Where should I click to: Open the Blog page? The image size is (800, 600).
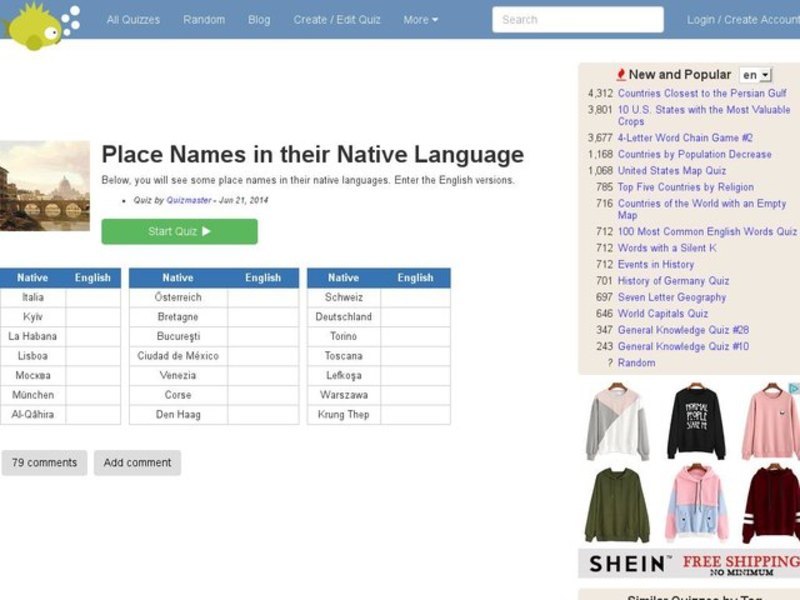click(x=259, y=19)
